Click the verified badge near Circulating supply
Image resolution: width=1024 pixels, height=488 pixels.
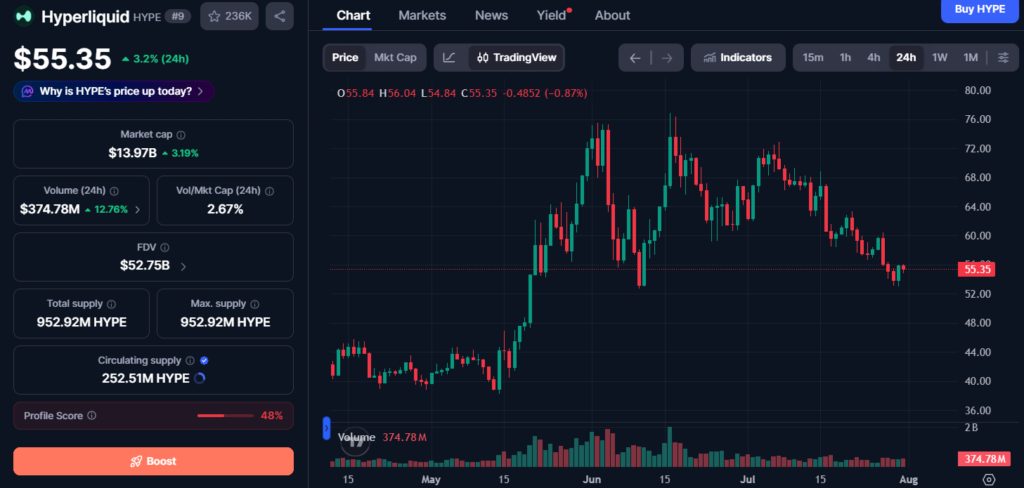coord(204,361)
